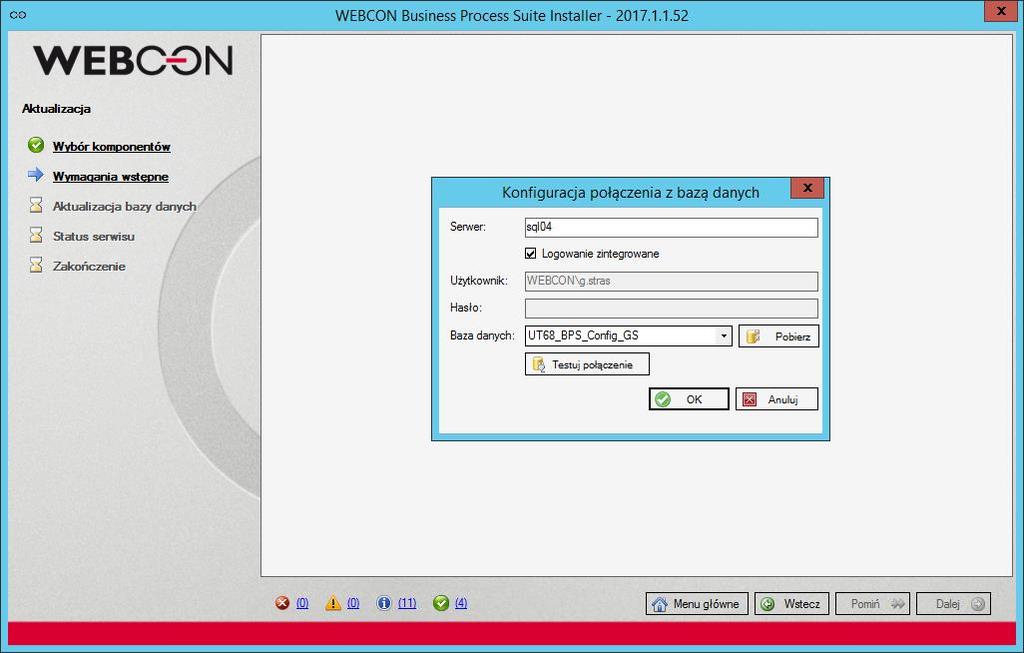Click the green checkmark beside Wybór komponentów
Screen dimensions: 1024x653
coord(36,145)
